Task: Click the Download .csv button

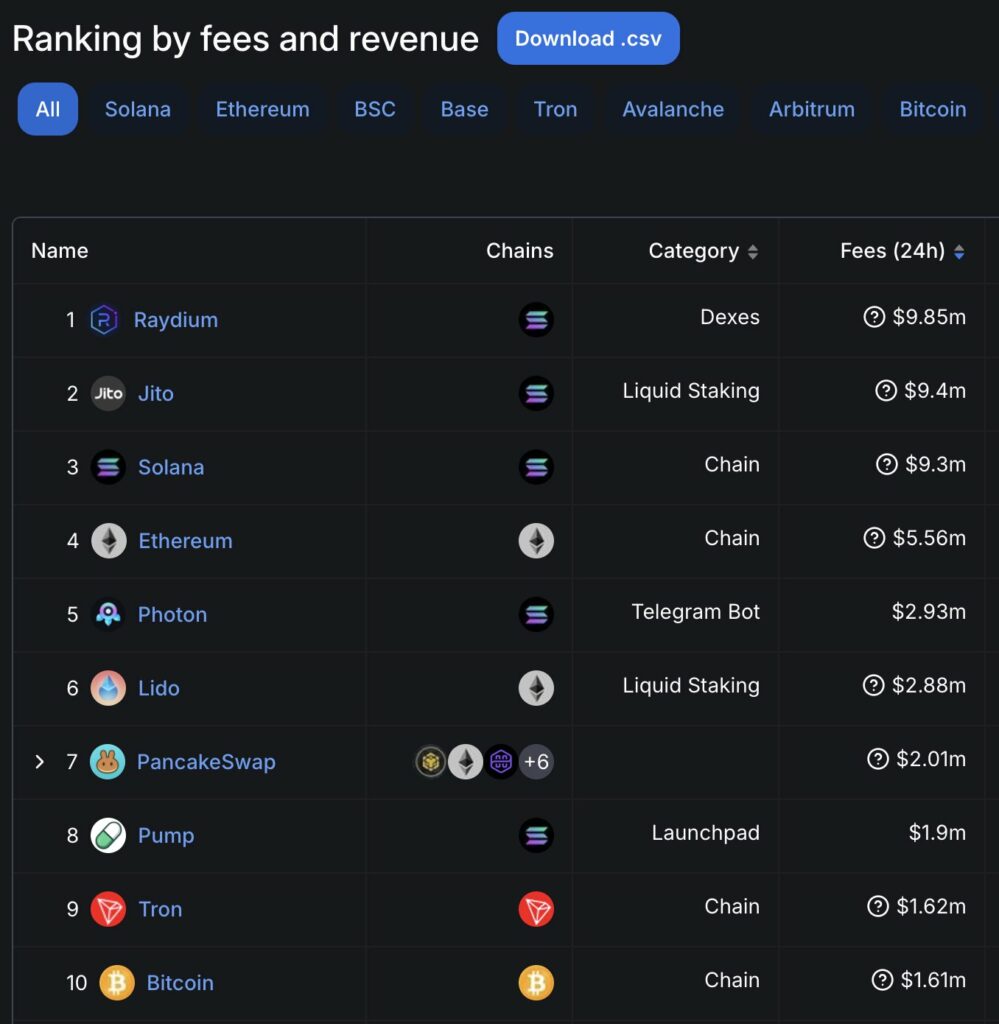Action: [588, 38]
